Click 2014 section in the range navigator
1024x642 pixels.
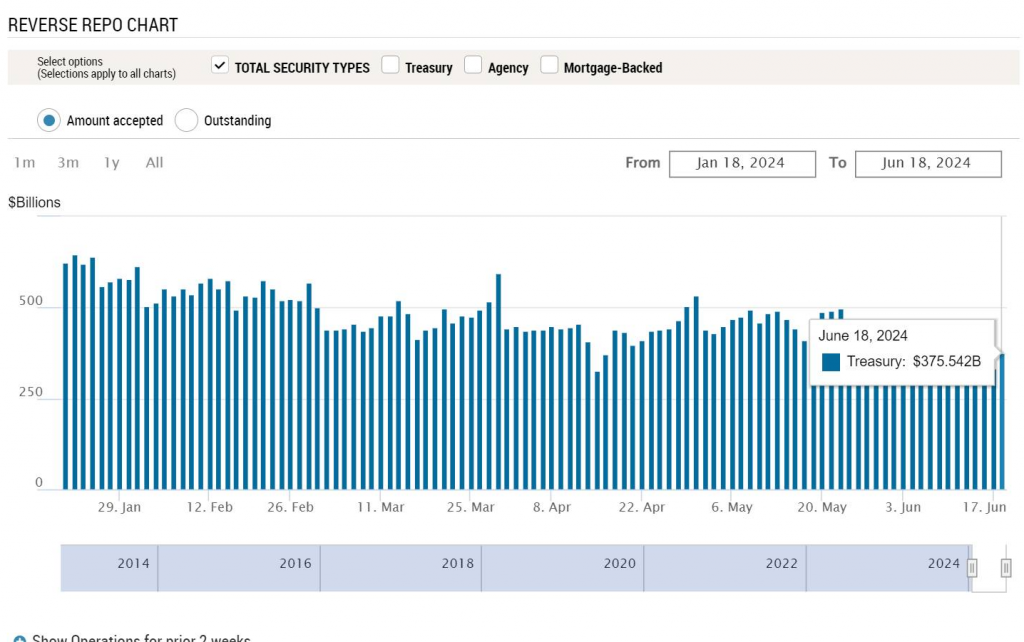tap(133, 564)
